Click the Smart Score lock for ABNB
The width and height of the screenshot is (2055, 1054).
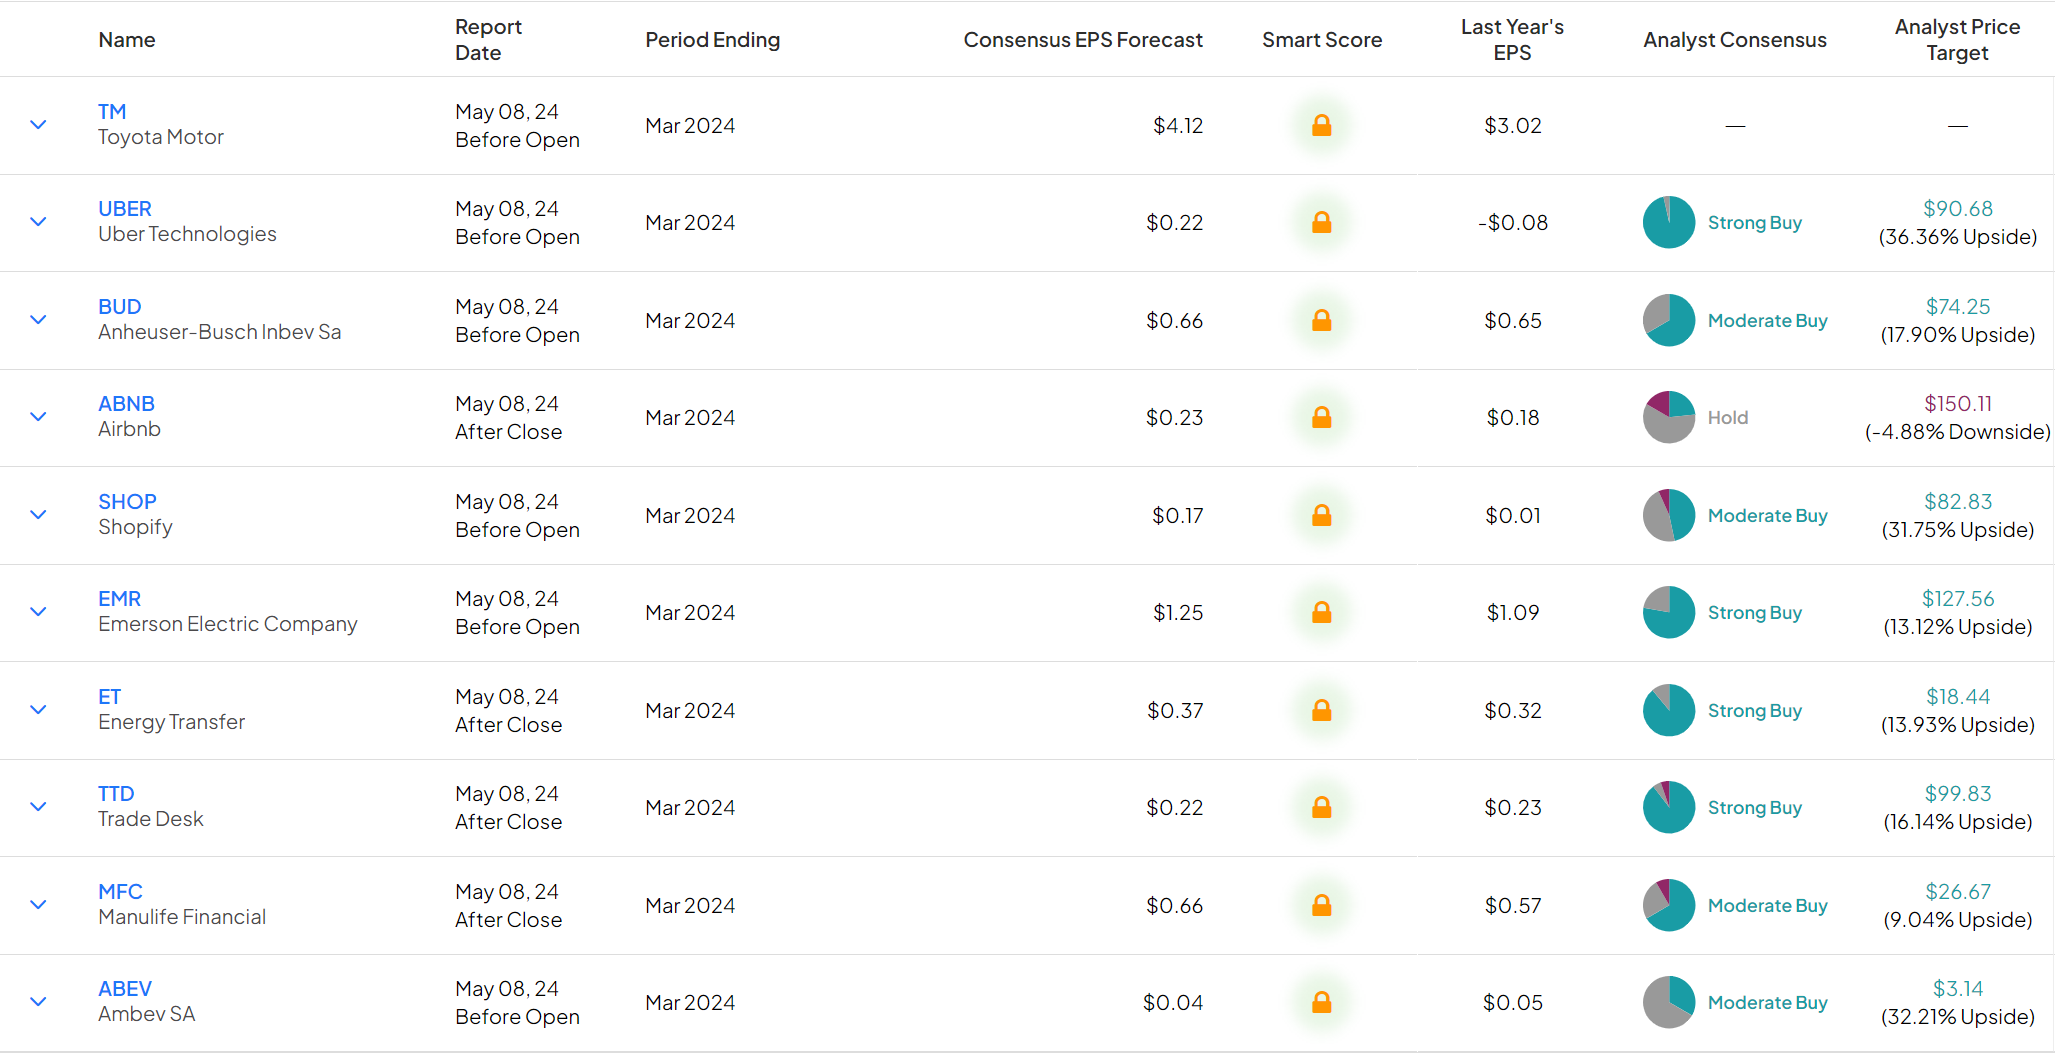click(x=1321, y=417)
